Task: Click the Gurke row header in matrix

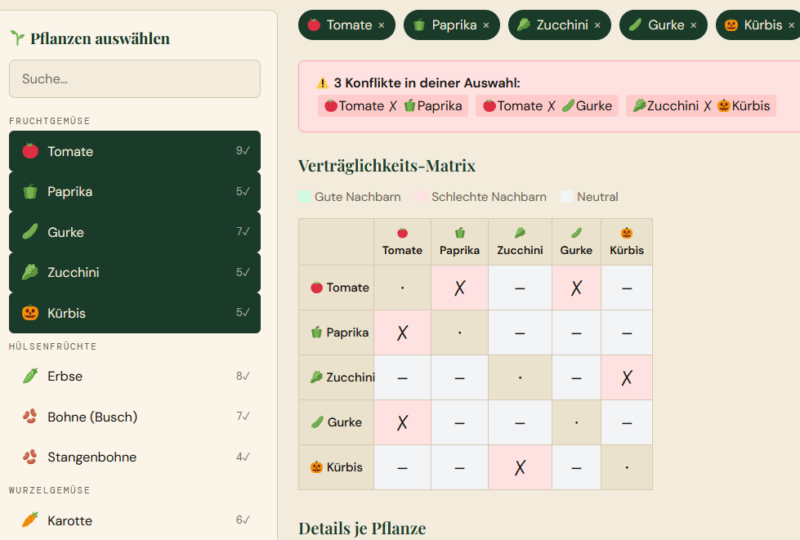Action: 336,422
